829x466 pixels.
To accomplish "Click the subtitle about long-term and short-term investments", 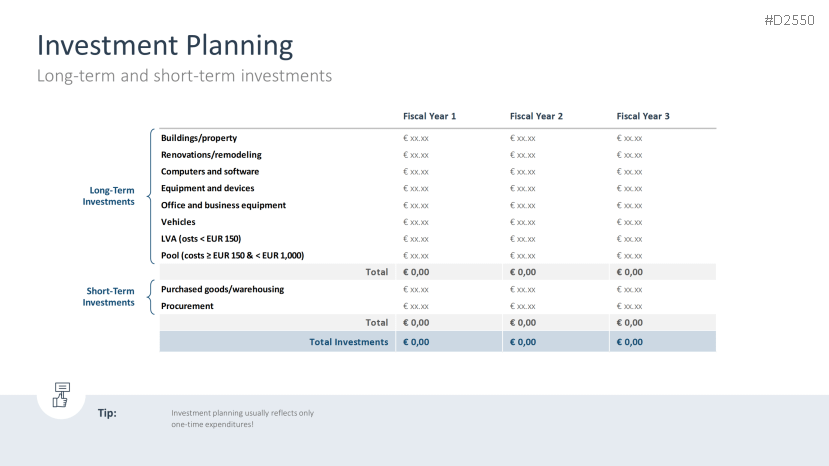I will tap(184, 76).
